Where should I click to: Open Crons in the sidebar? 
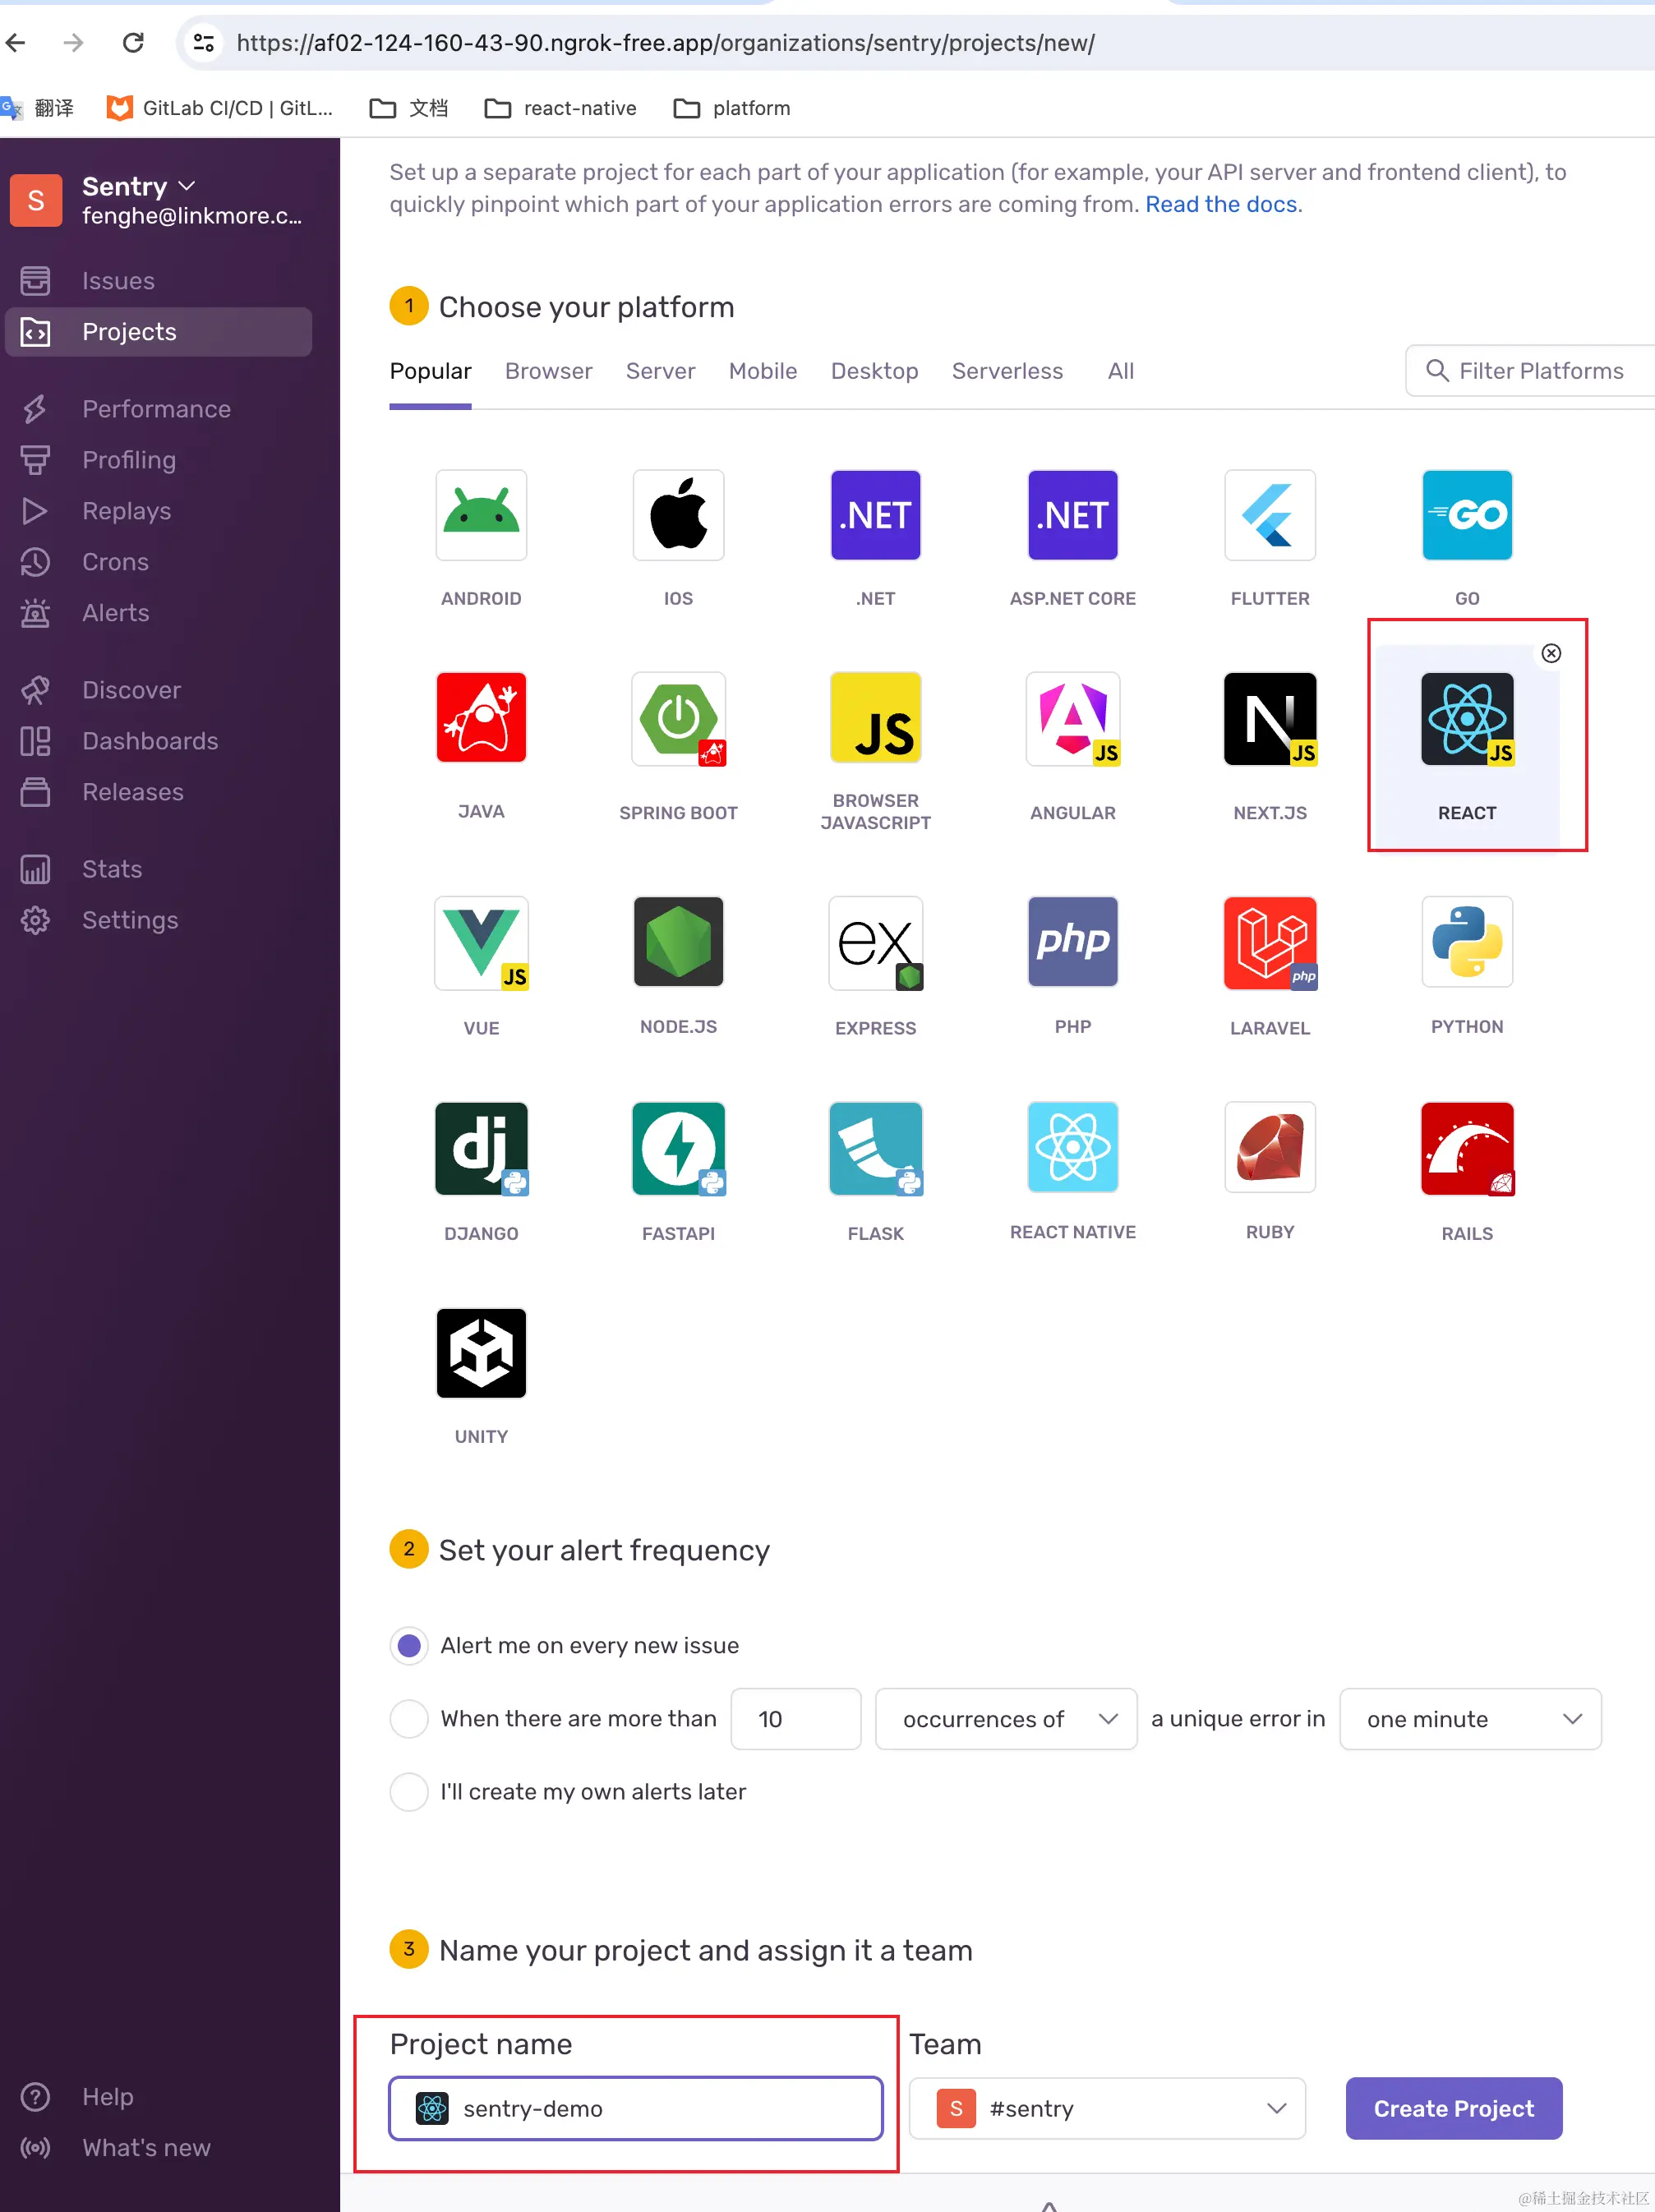(x=158, y=562)
